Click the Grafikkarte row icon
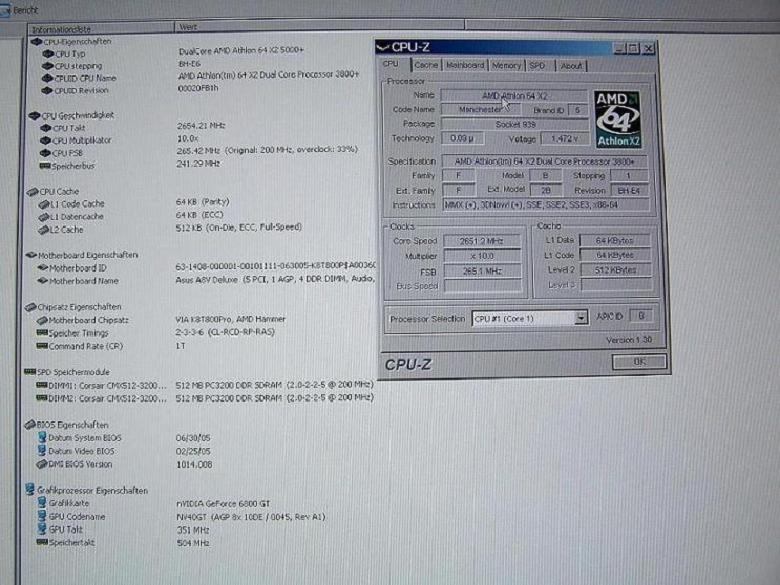The image size is (780, 585). [42, 503]
